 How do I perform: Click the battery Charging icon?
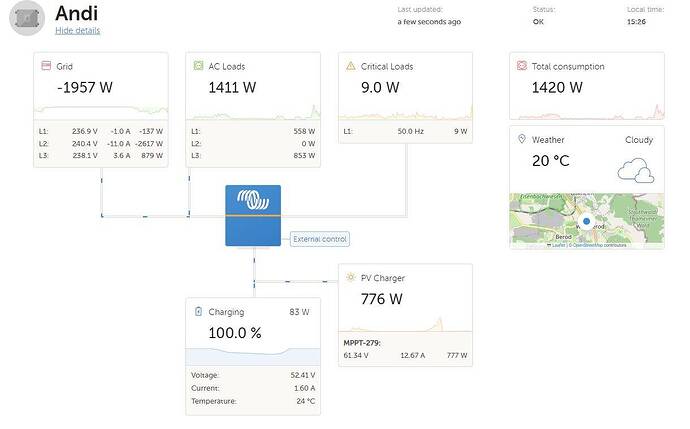[x=198, y=312]
